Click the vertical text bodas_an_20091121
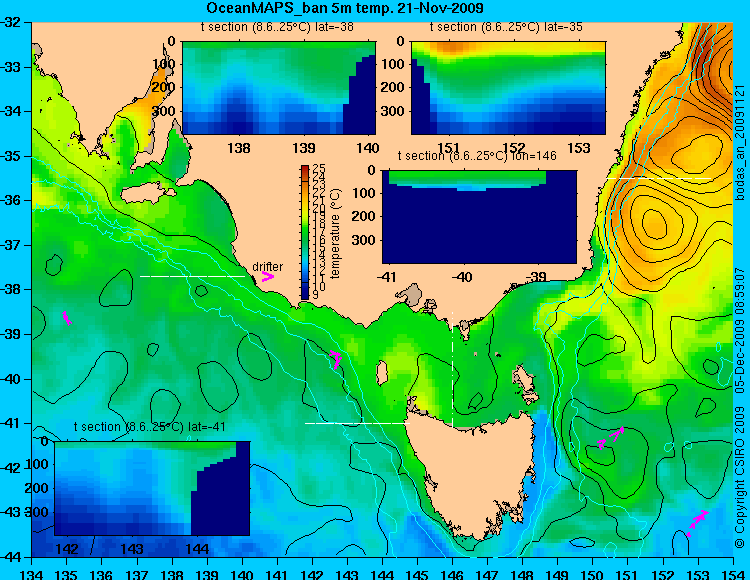Screen dimensions: 750x580 (740, 142)
